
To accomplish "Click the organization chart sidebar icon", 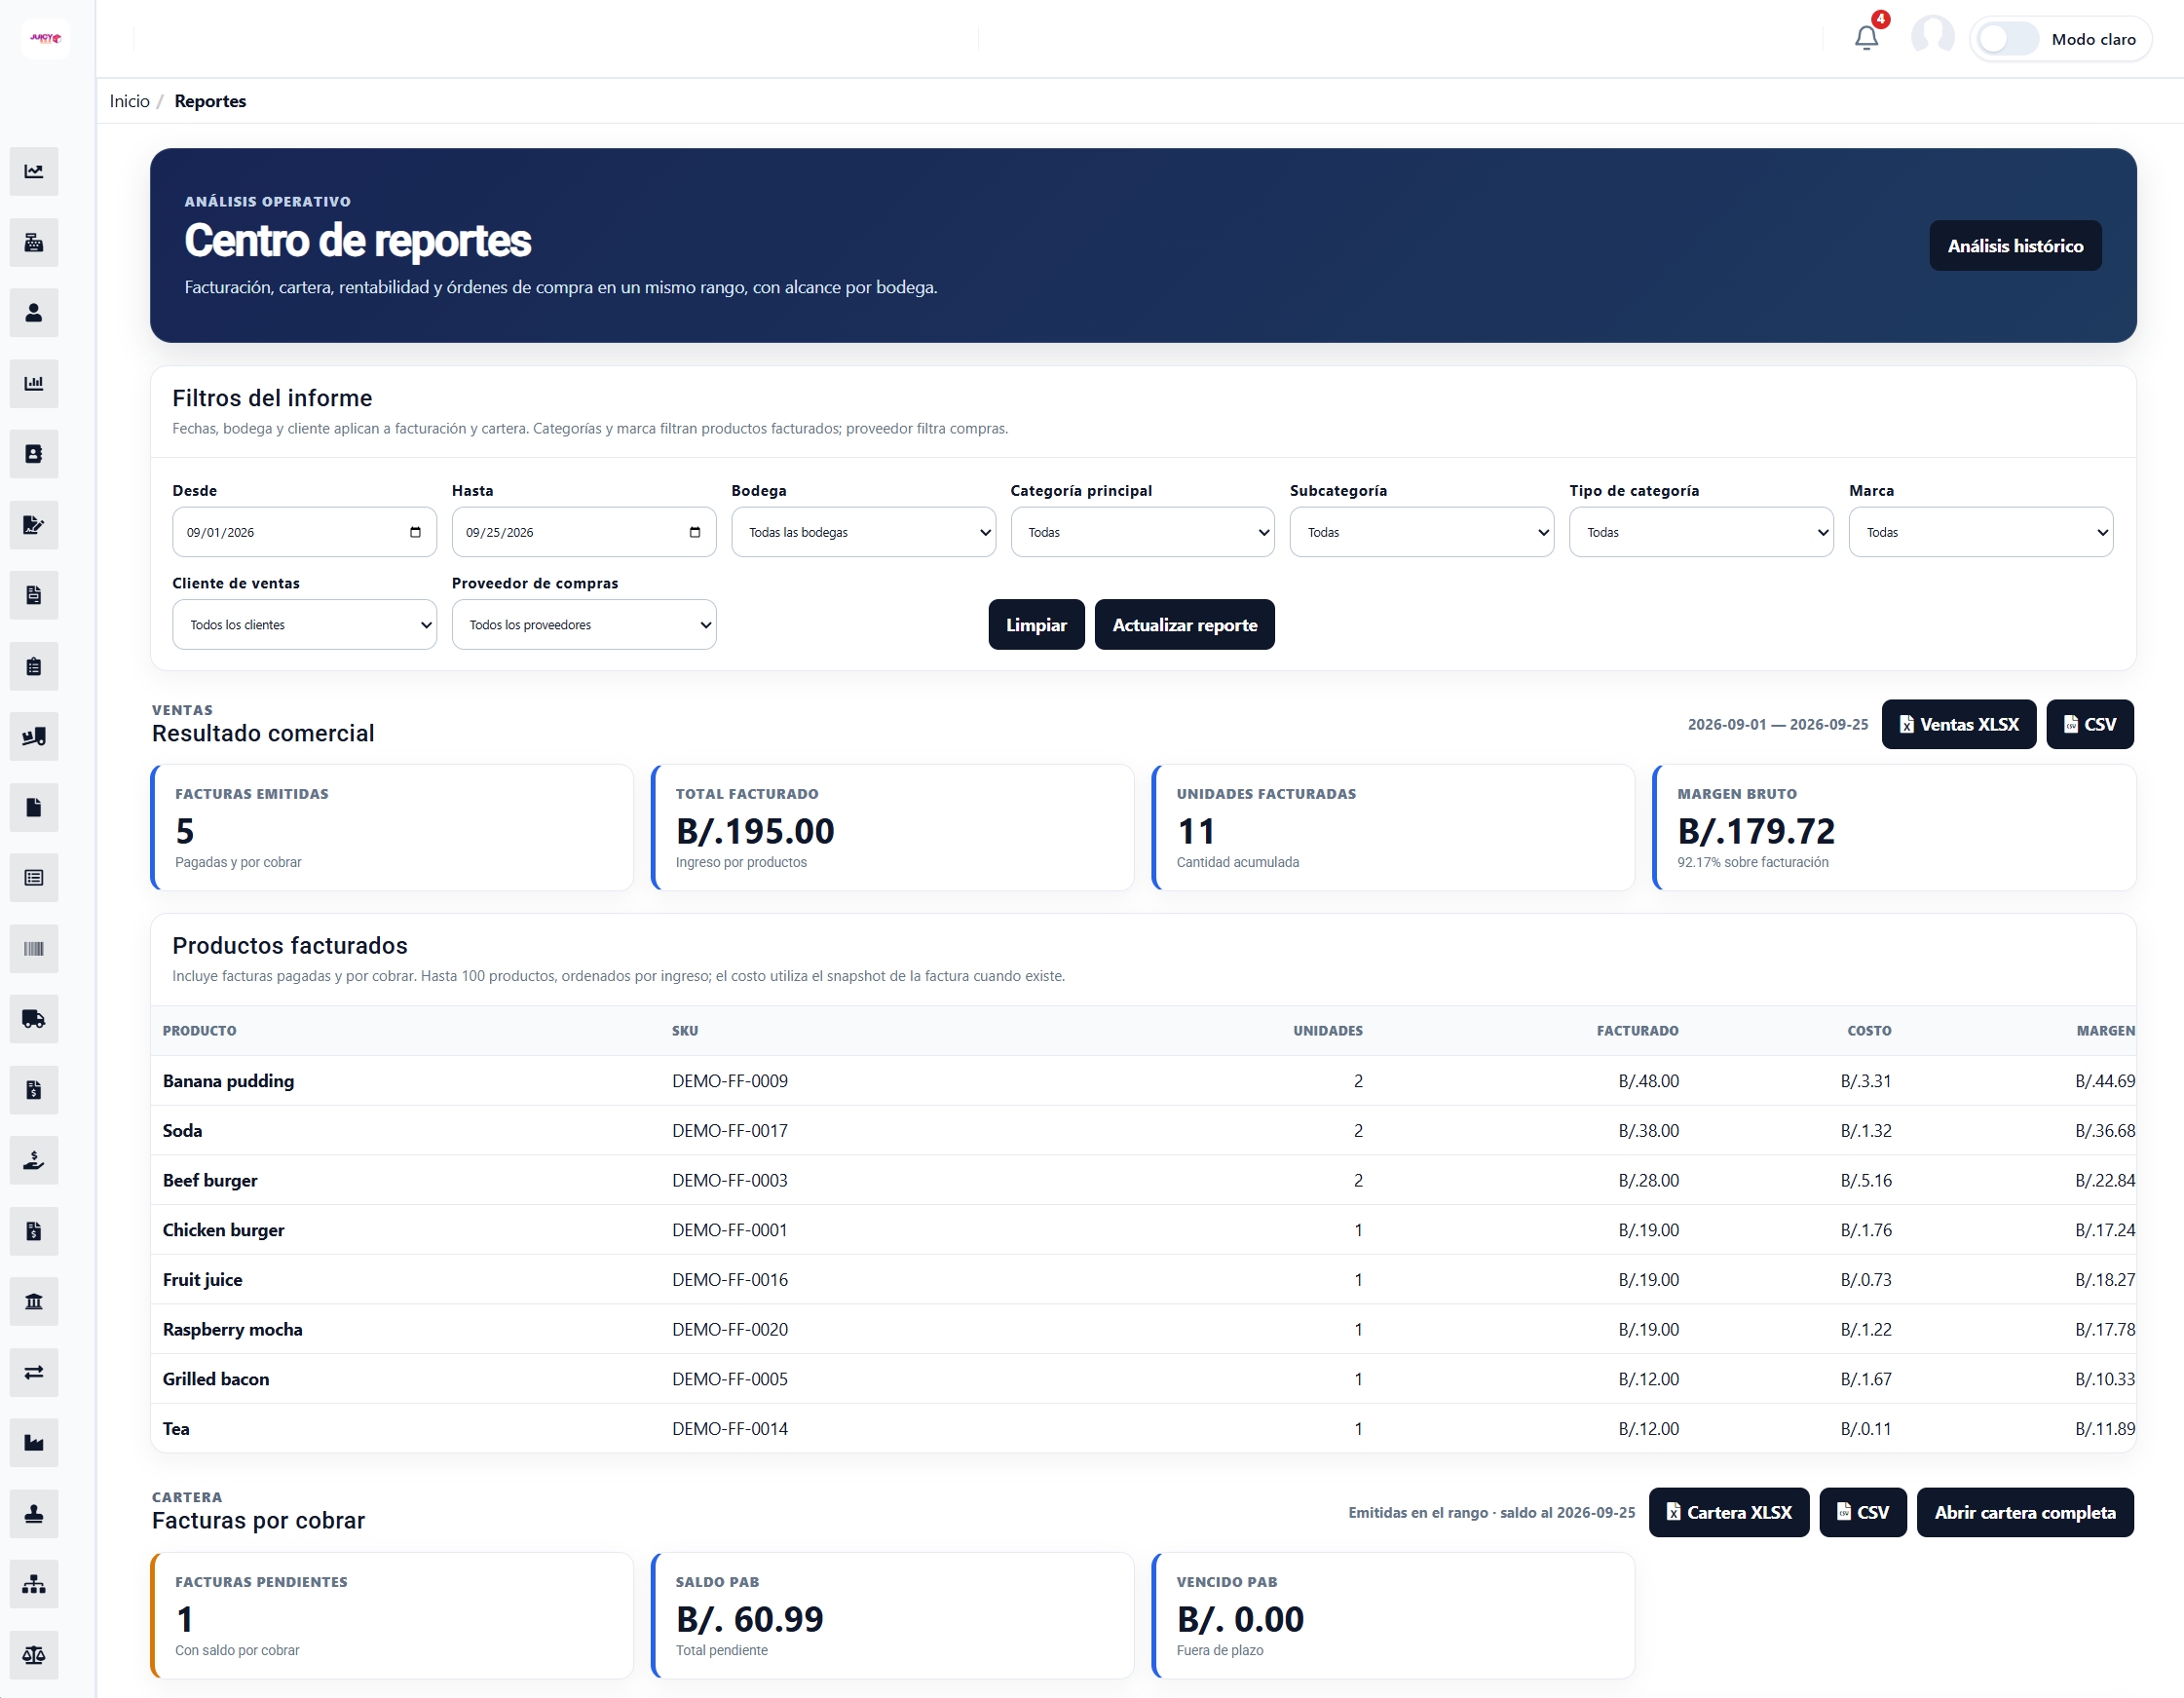I will [x=34, y=1585].
